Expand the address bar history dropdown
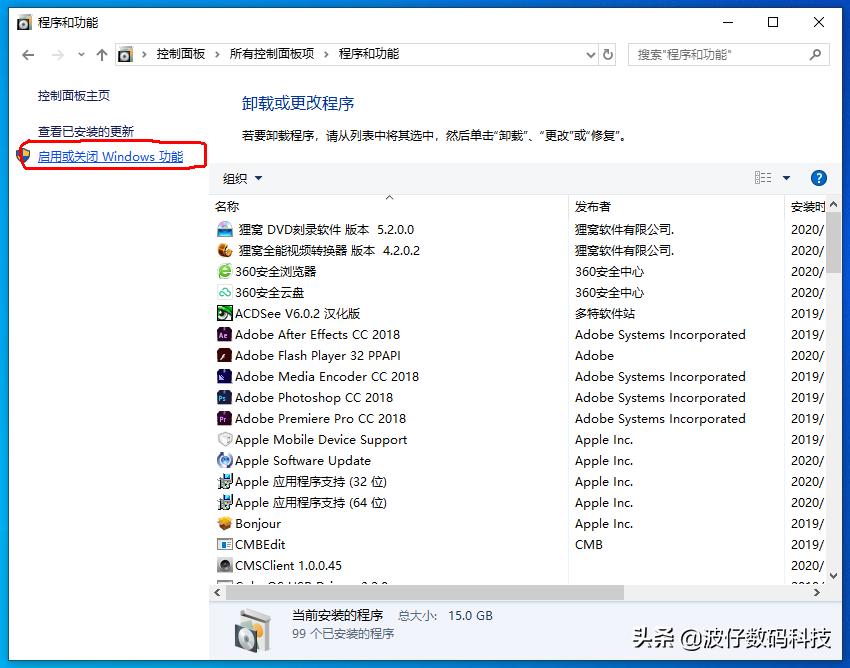Screen dimensions: 850x668 592,55
